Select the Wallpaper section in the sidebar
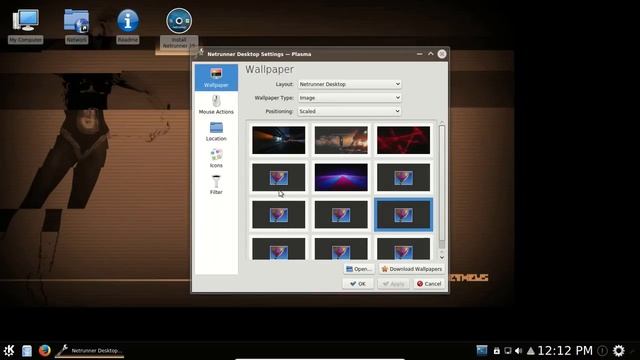The image size is (640, 360). (216, 77)
